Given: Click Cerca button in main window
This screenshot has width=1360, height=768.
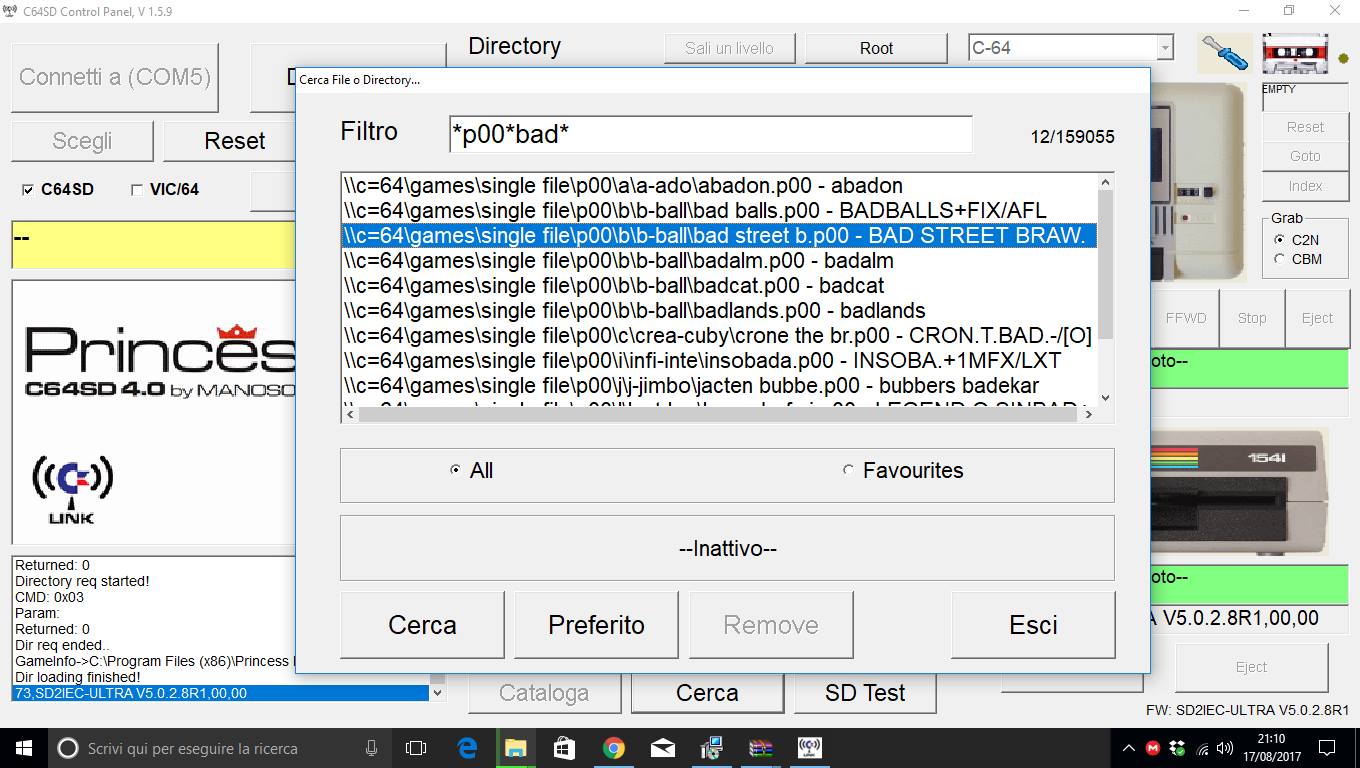Looking at the screenshot, I should click(707, 692).
